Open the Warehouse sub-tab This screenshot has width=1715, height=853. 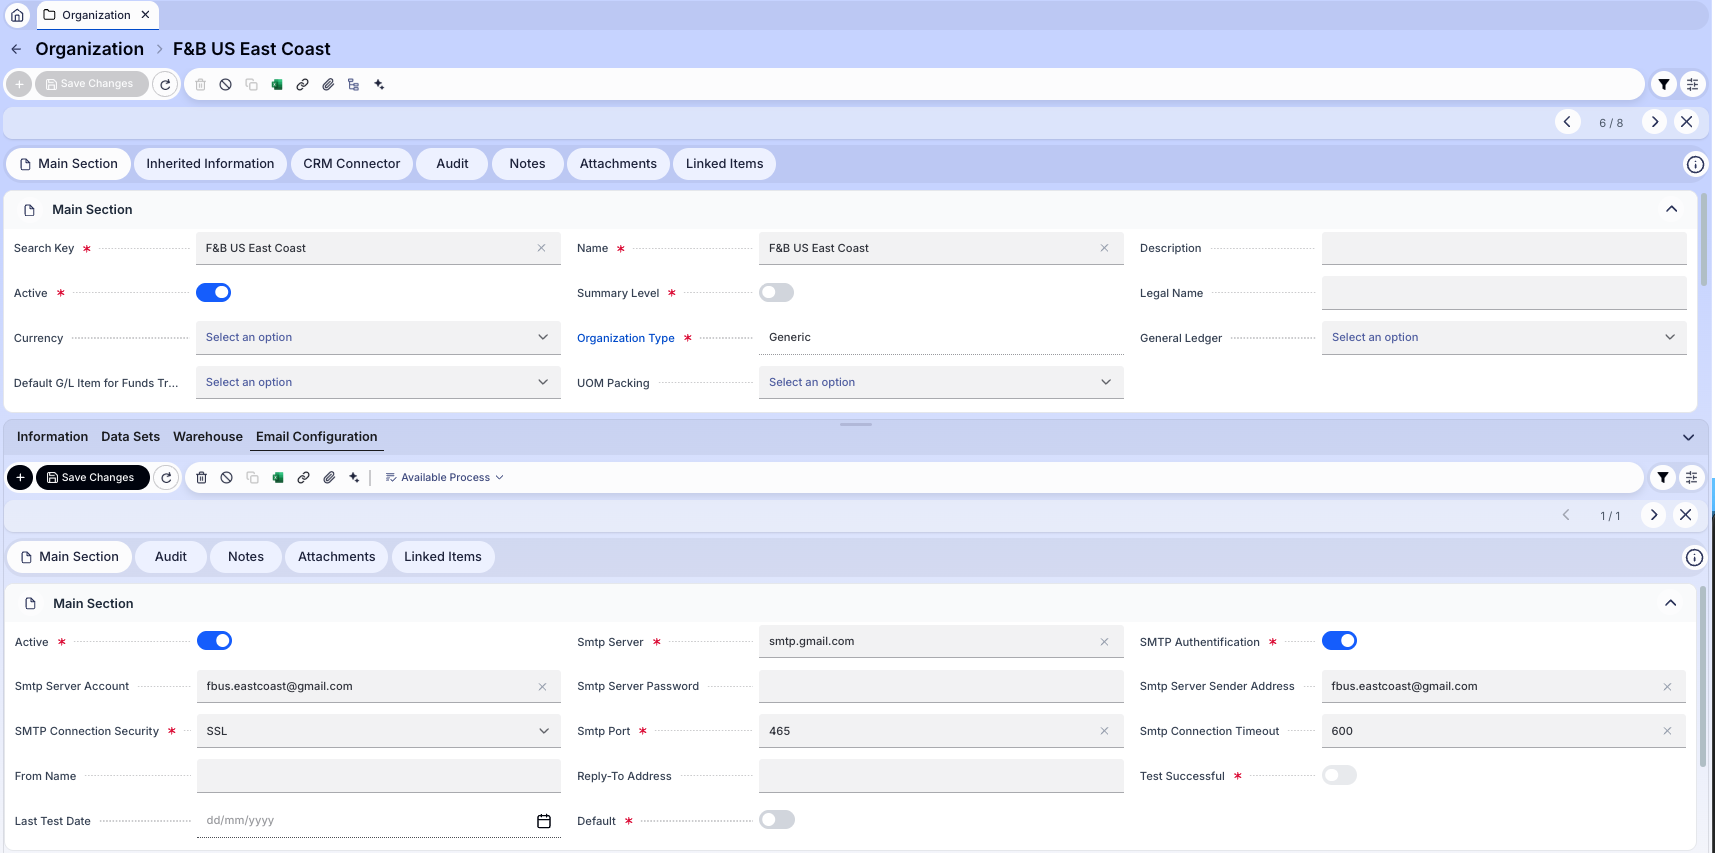pos(207,437)
